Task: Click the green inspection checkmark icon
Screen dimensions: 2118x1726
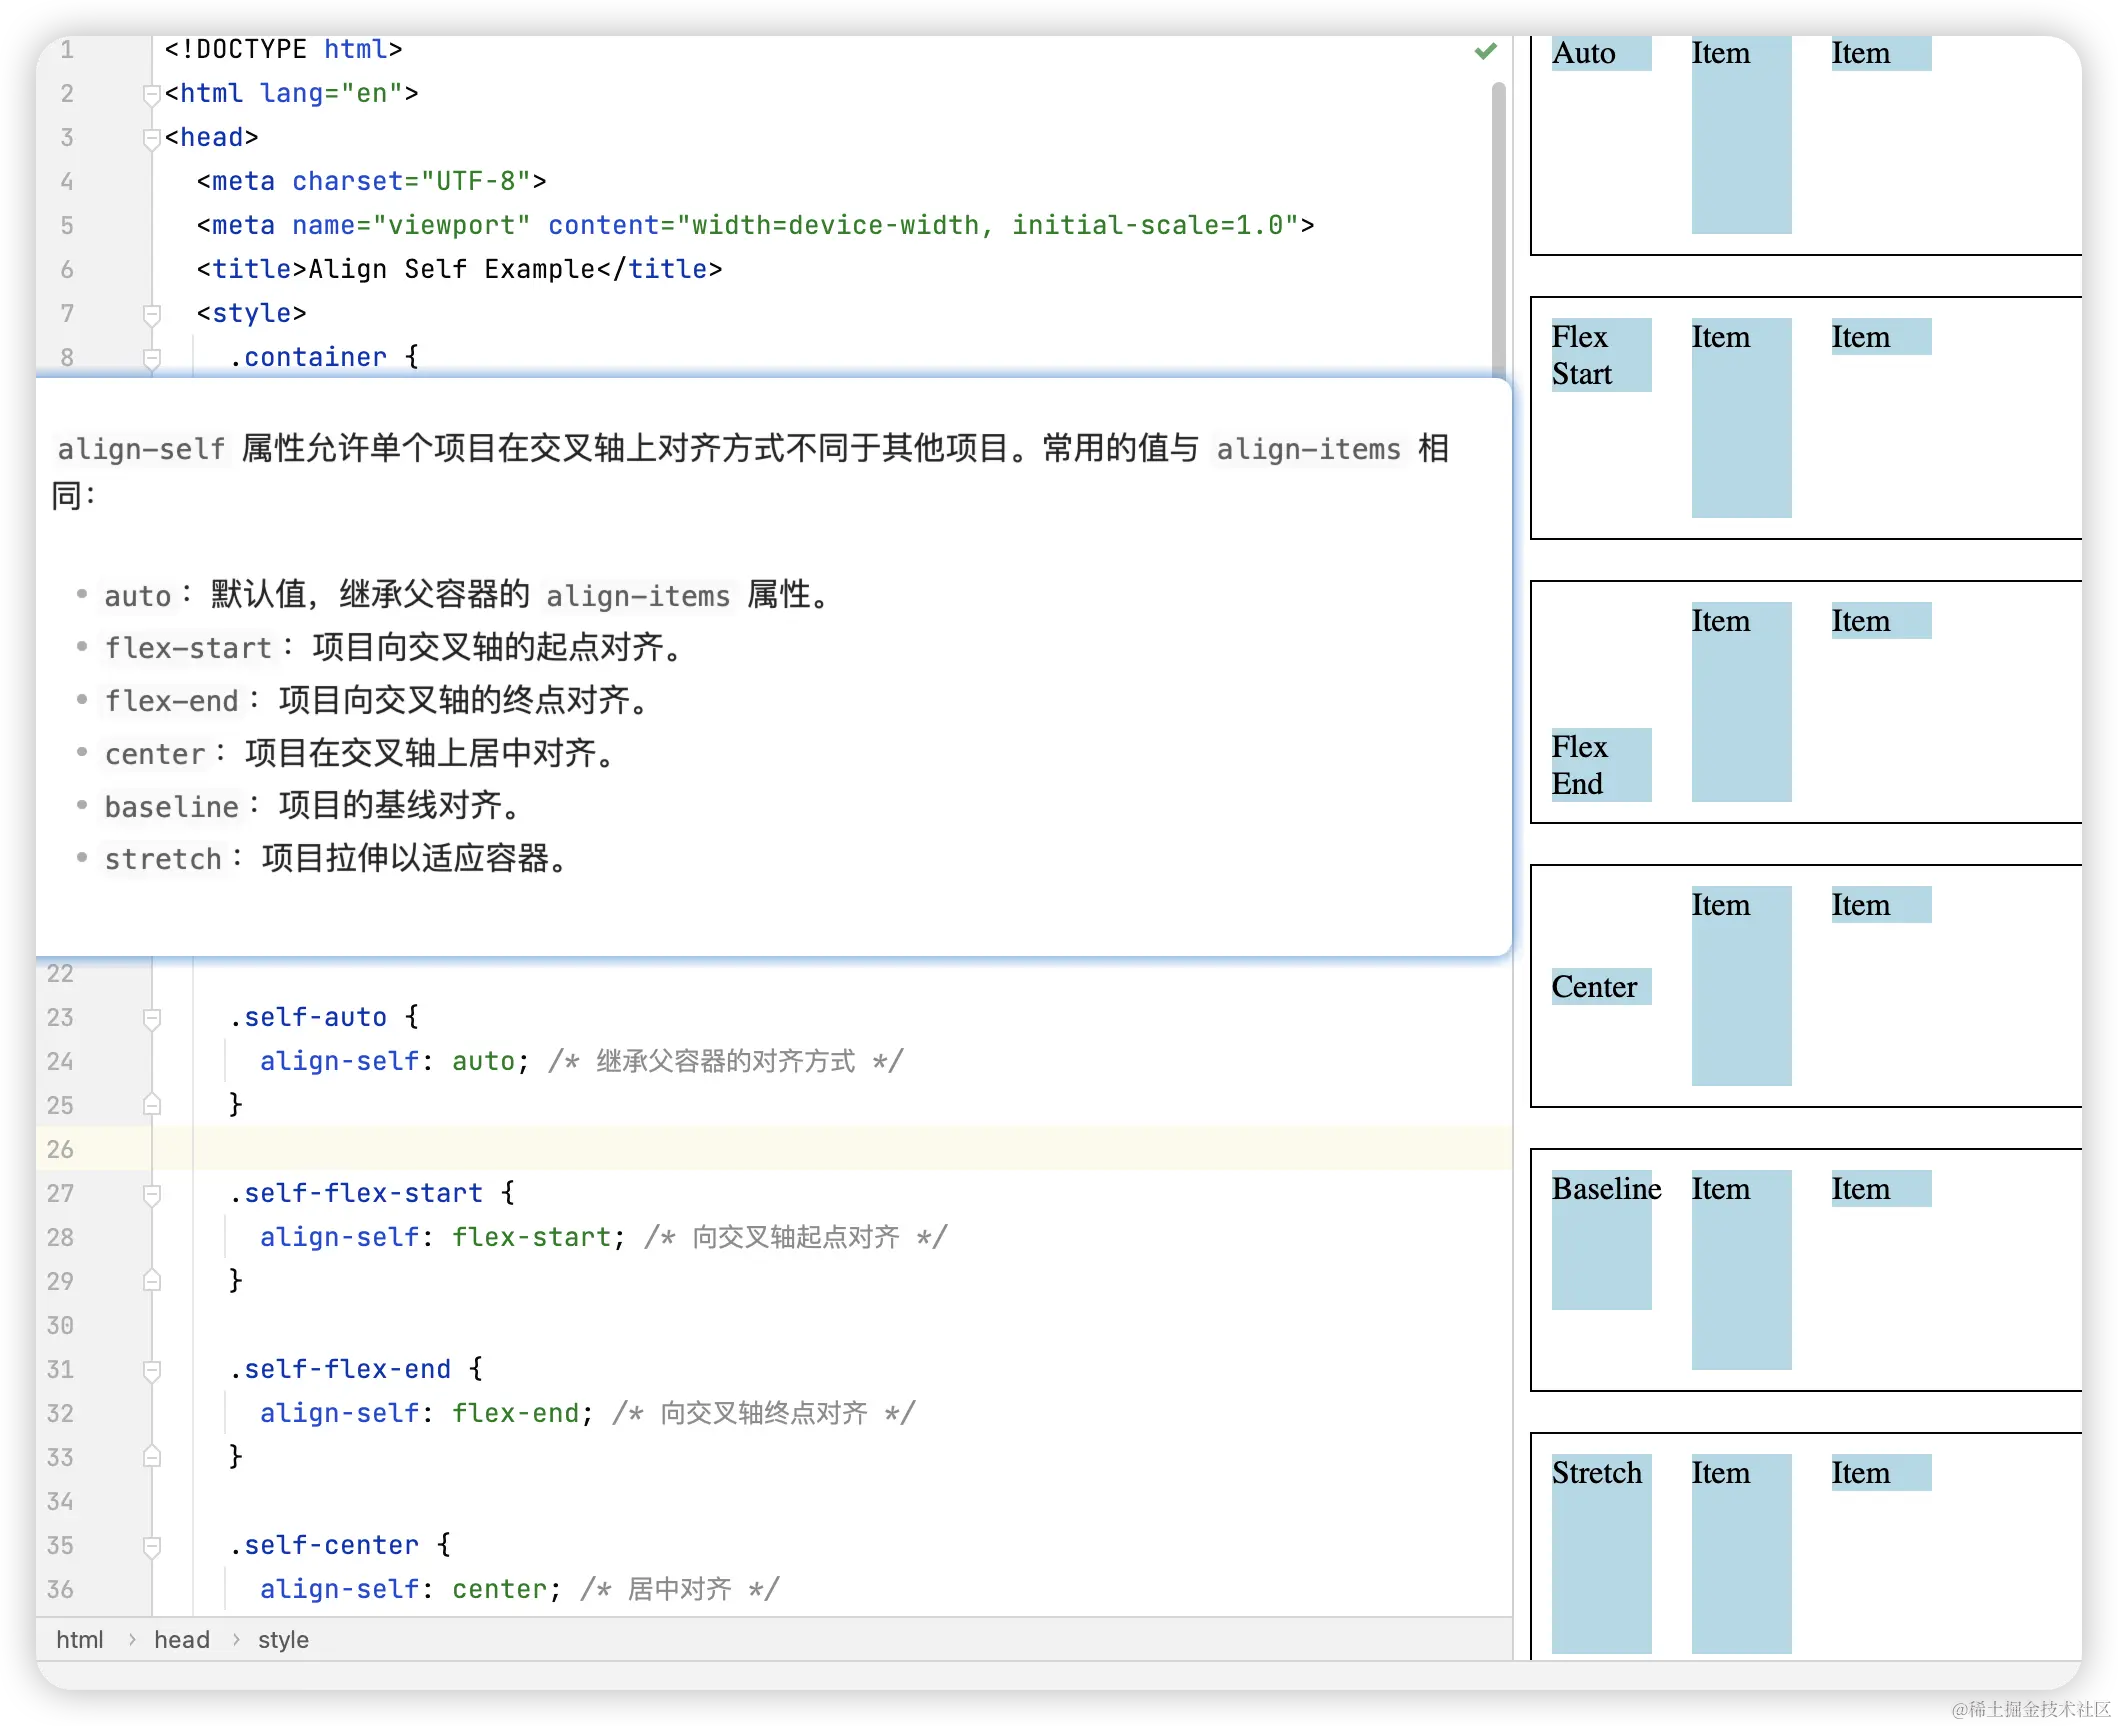Action: click(x=1485, y=50)
